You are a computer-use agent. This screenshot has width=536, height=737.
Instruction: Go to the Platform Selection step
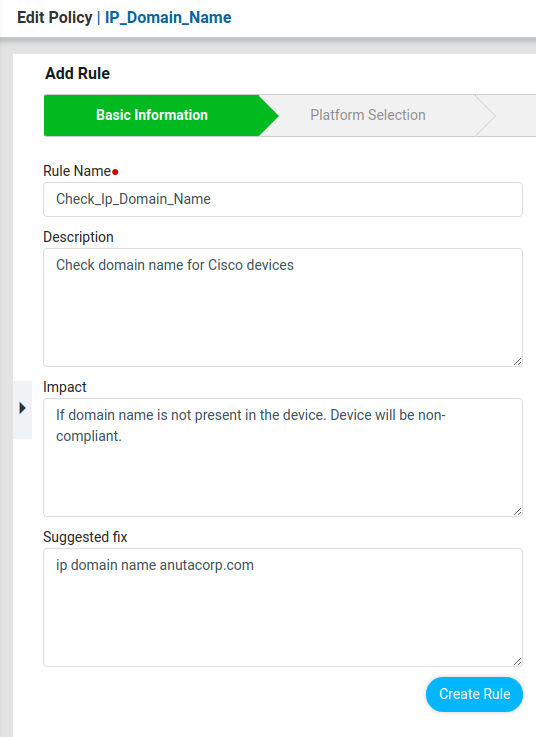pos(368,115)
